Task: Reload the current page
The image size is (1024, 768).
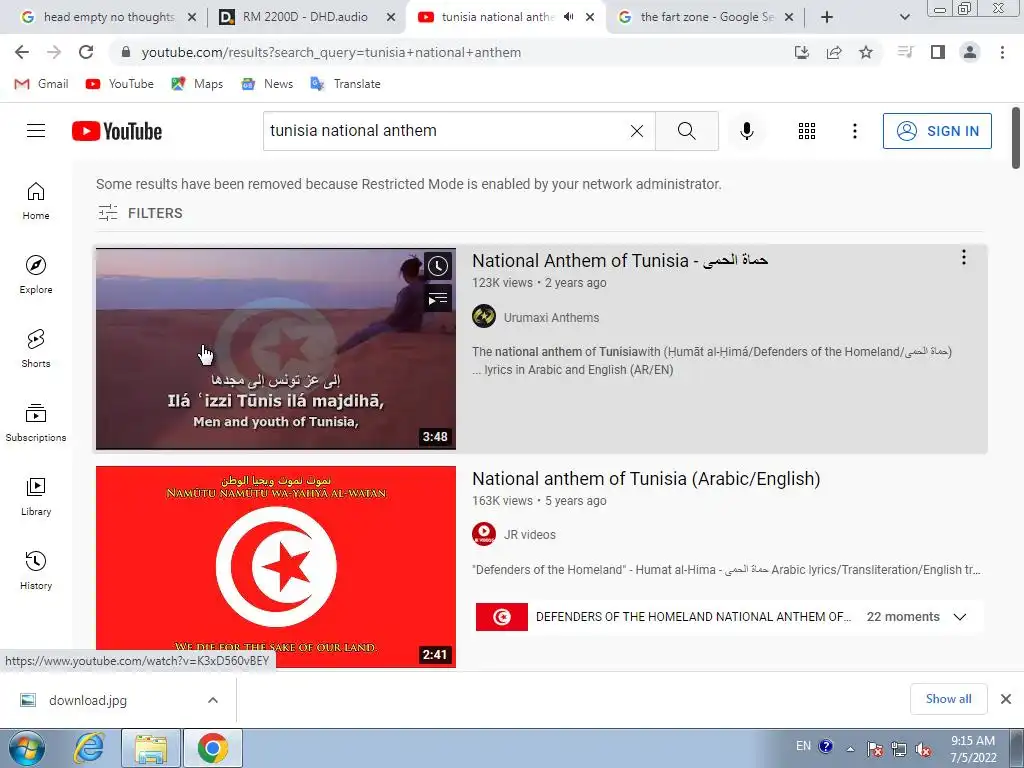Action: tap(86, 52)
